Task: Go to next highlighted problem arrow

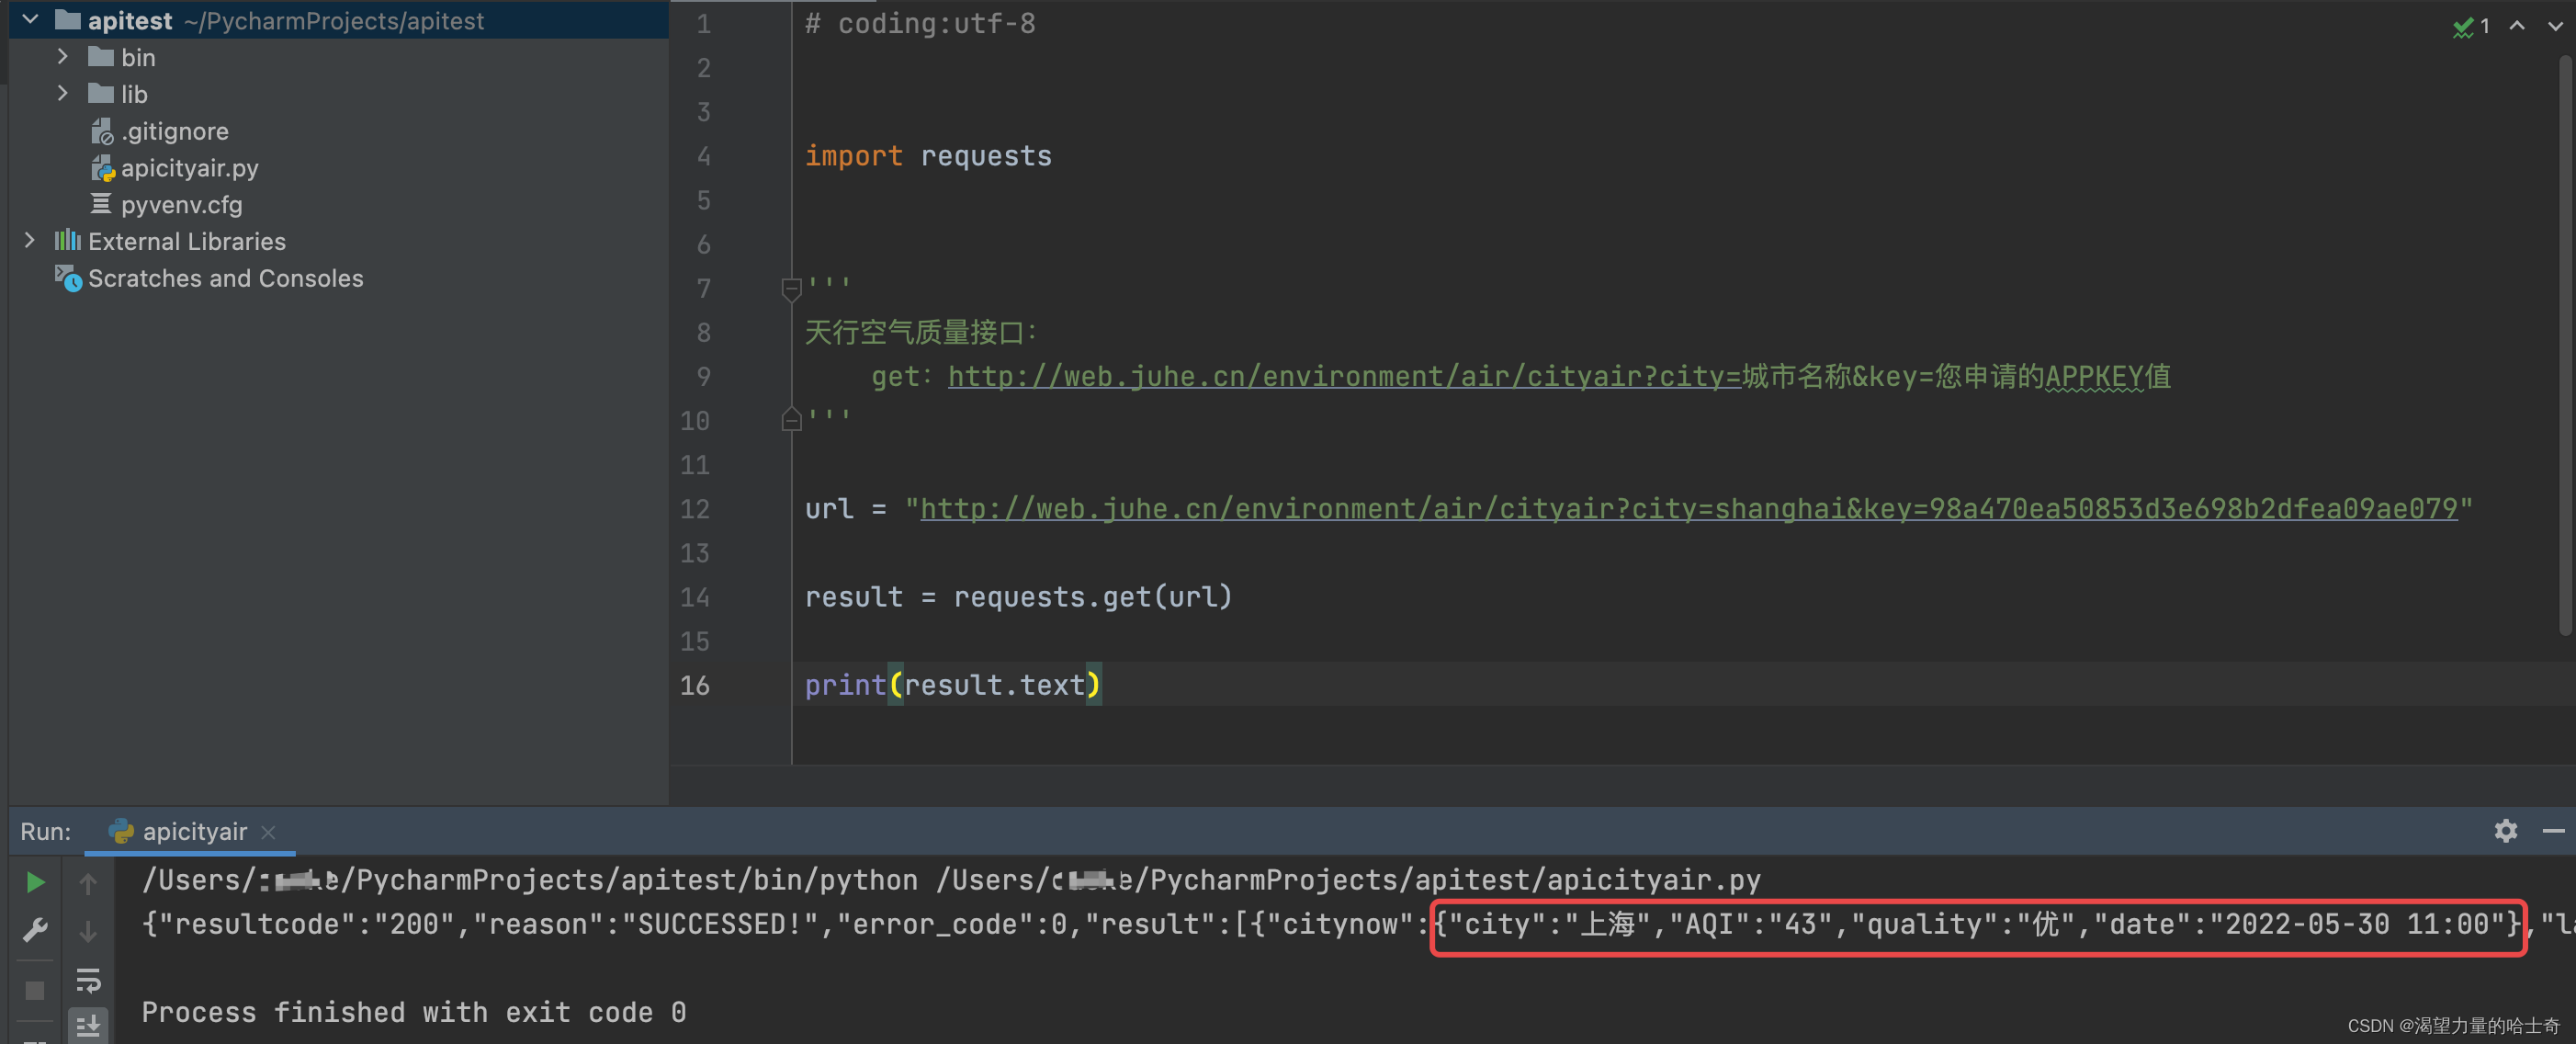Action: coord(2554,26)
